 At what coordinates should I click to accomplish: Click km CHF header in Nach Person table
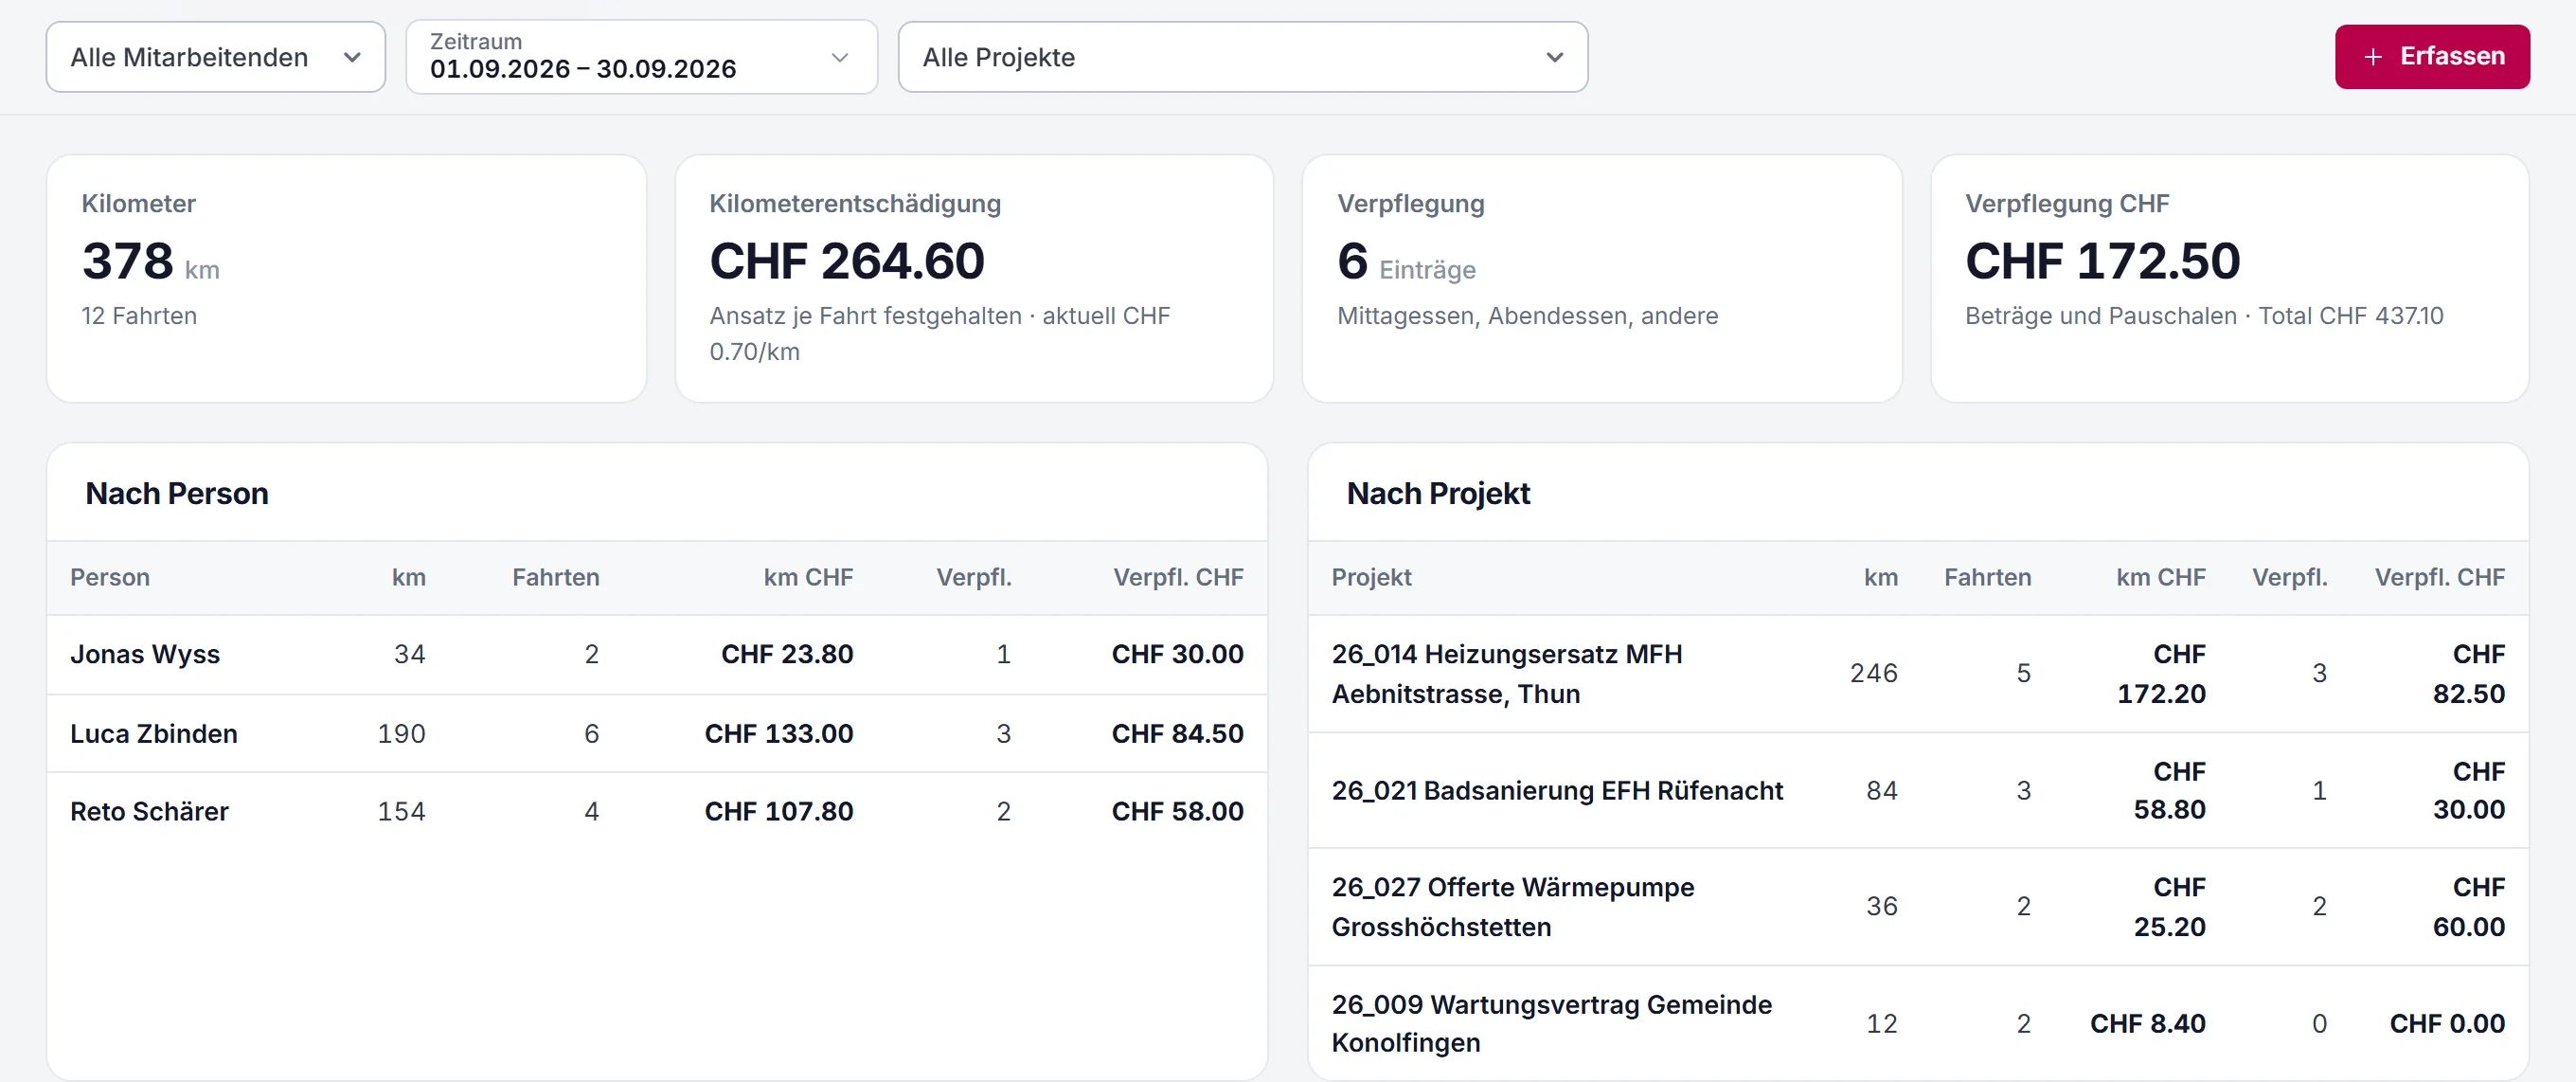pos(808,577)
